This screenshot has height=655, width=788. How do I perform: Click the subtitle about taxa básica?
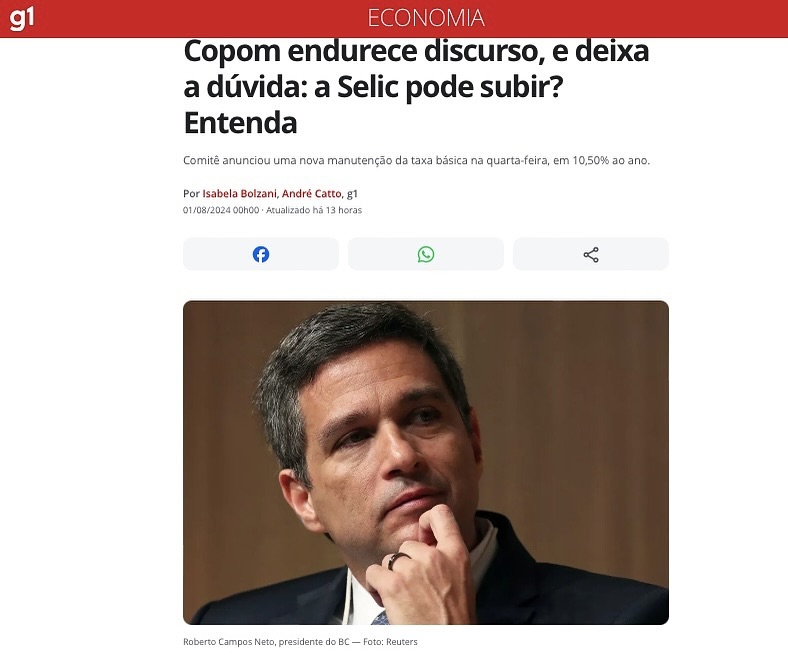tap(416, 160)
